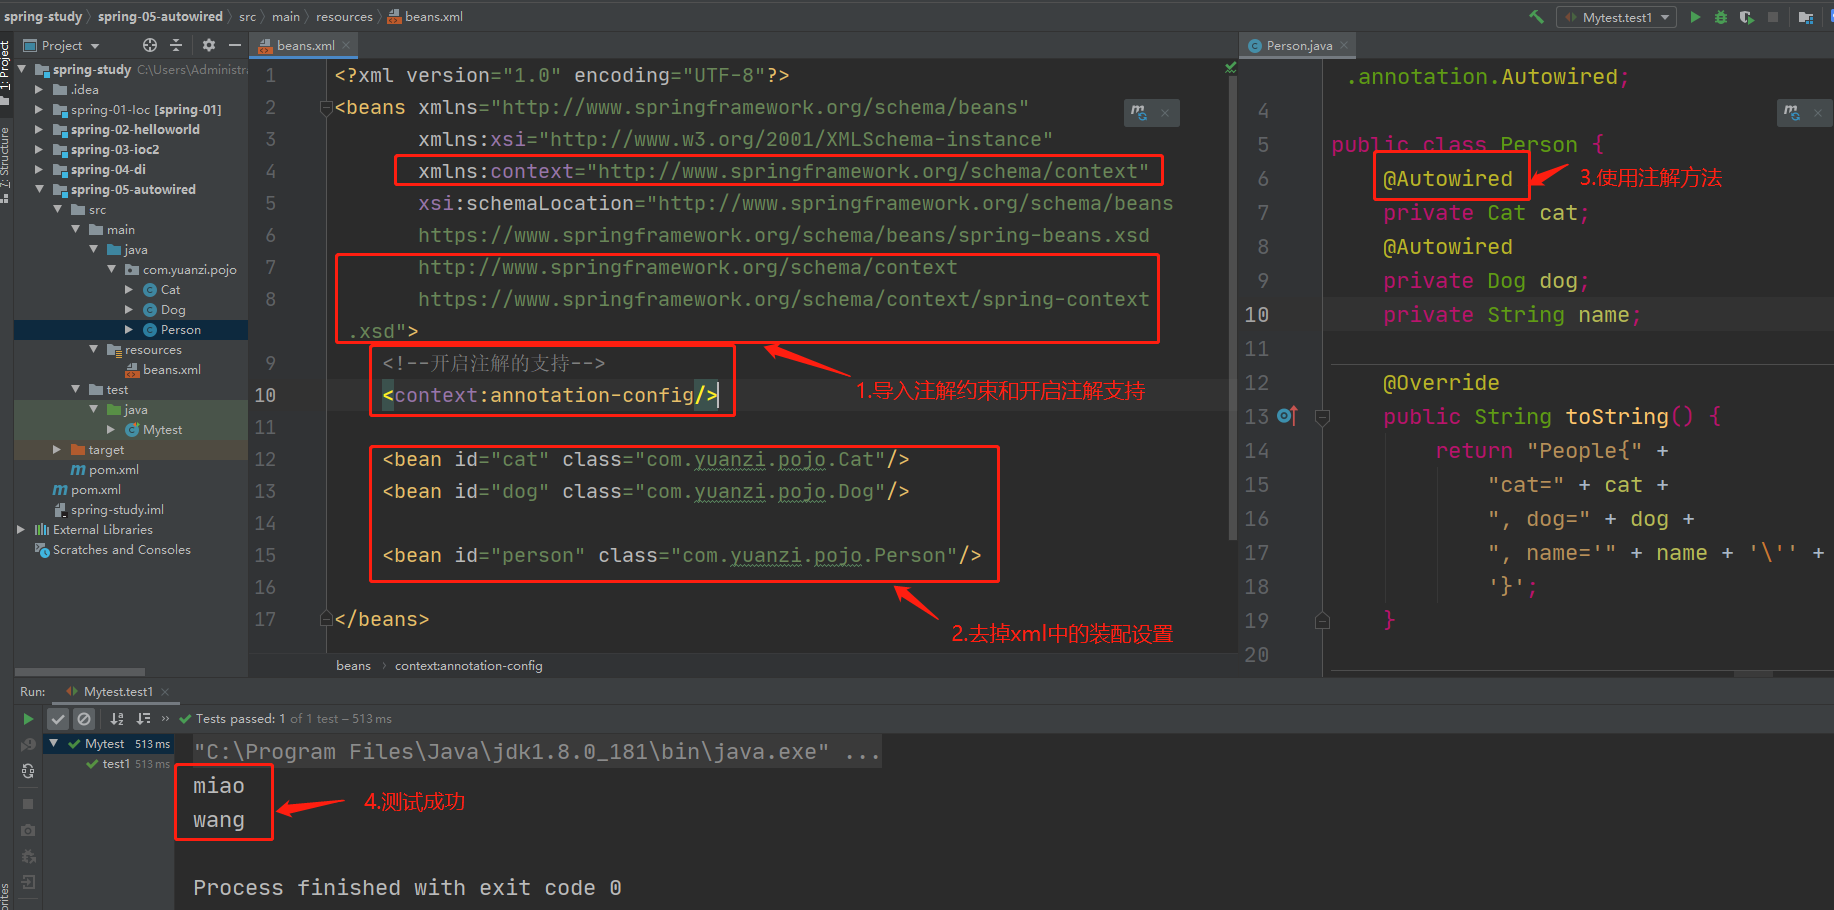Toggle Show Passed tests filter
Viewport: 1834px width, 910px height.
click(58, 719)
